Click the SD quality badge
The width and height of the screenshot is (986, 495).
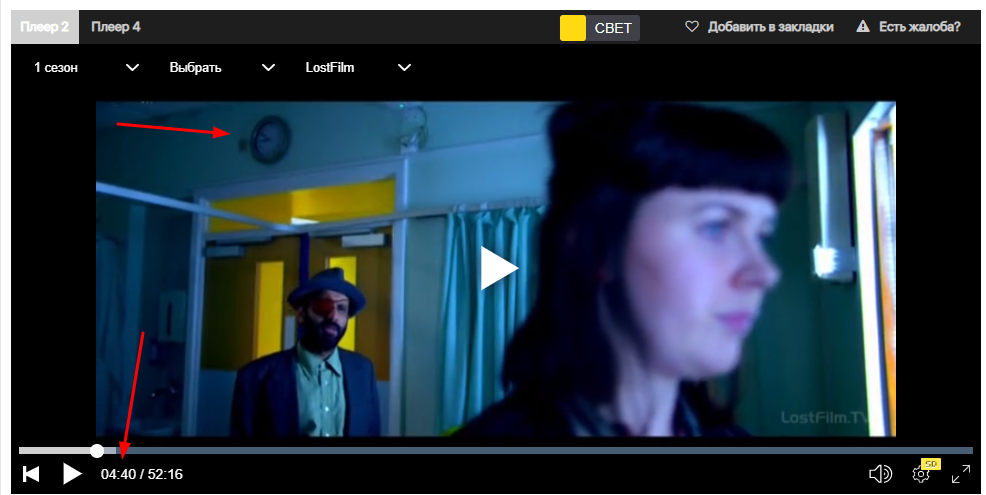pyautogui.click(x=931, y=464)
